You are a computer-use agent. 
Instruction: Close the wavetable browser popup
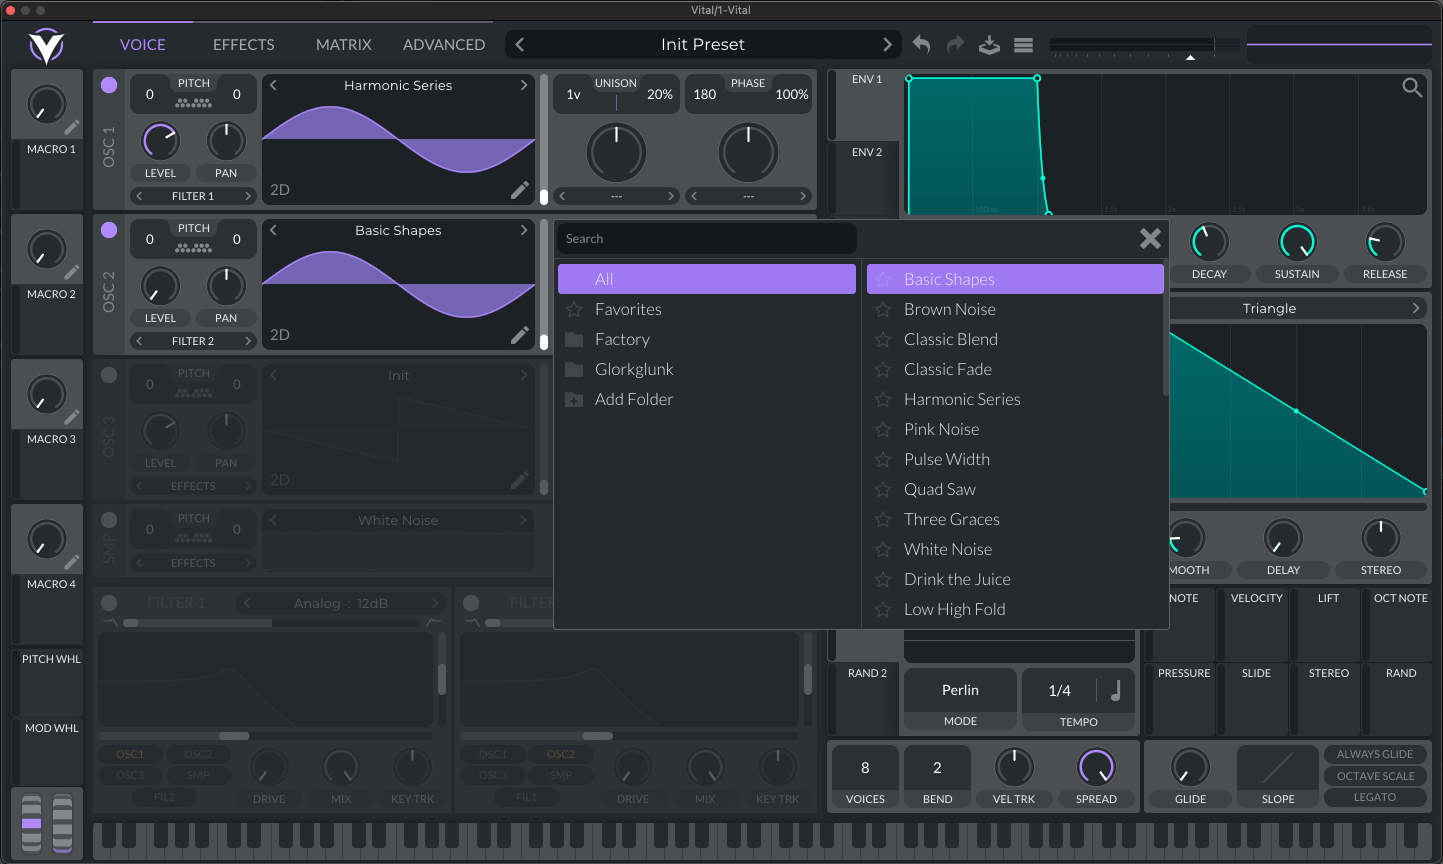1150,238
